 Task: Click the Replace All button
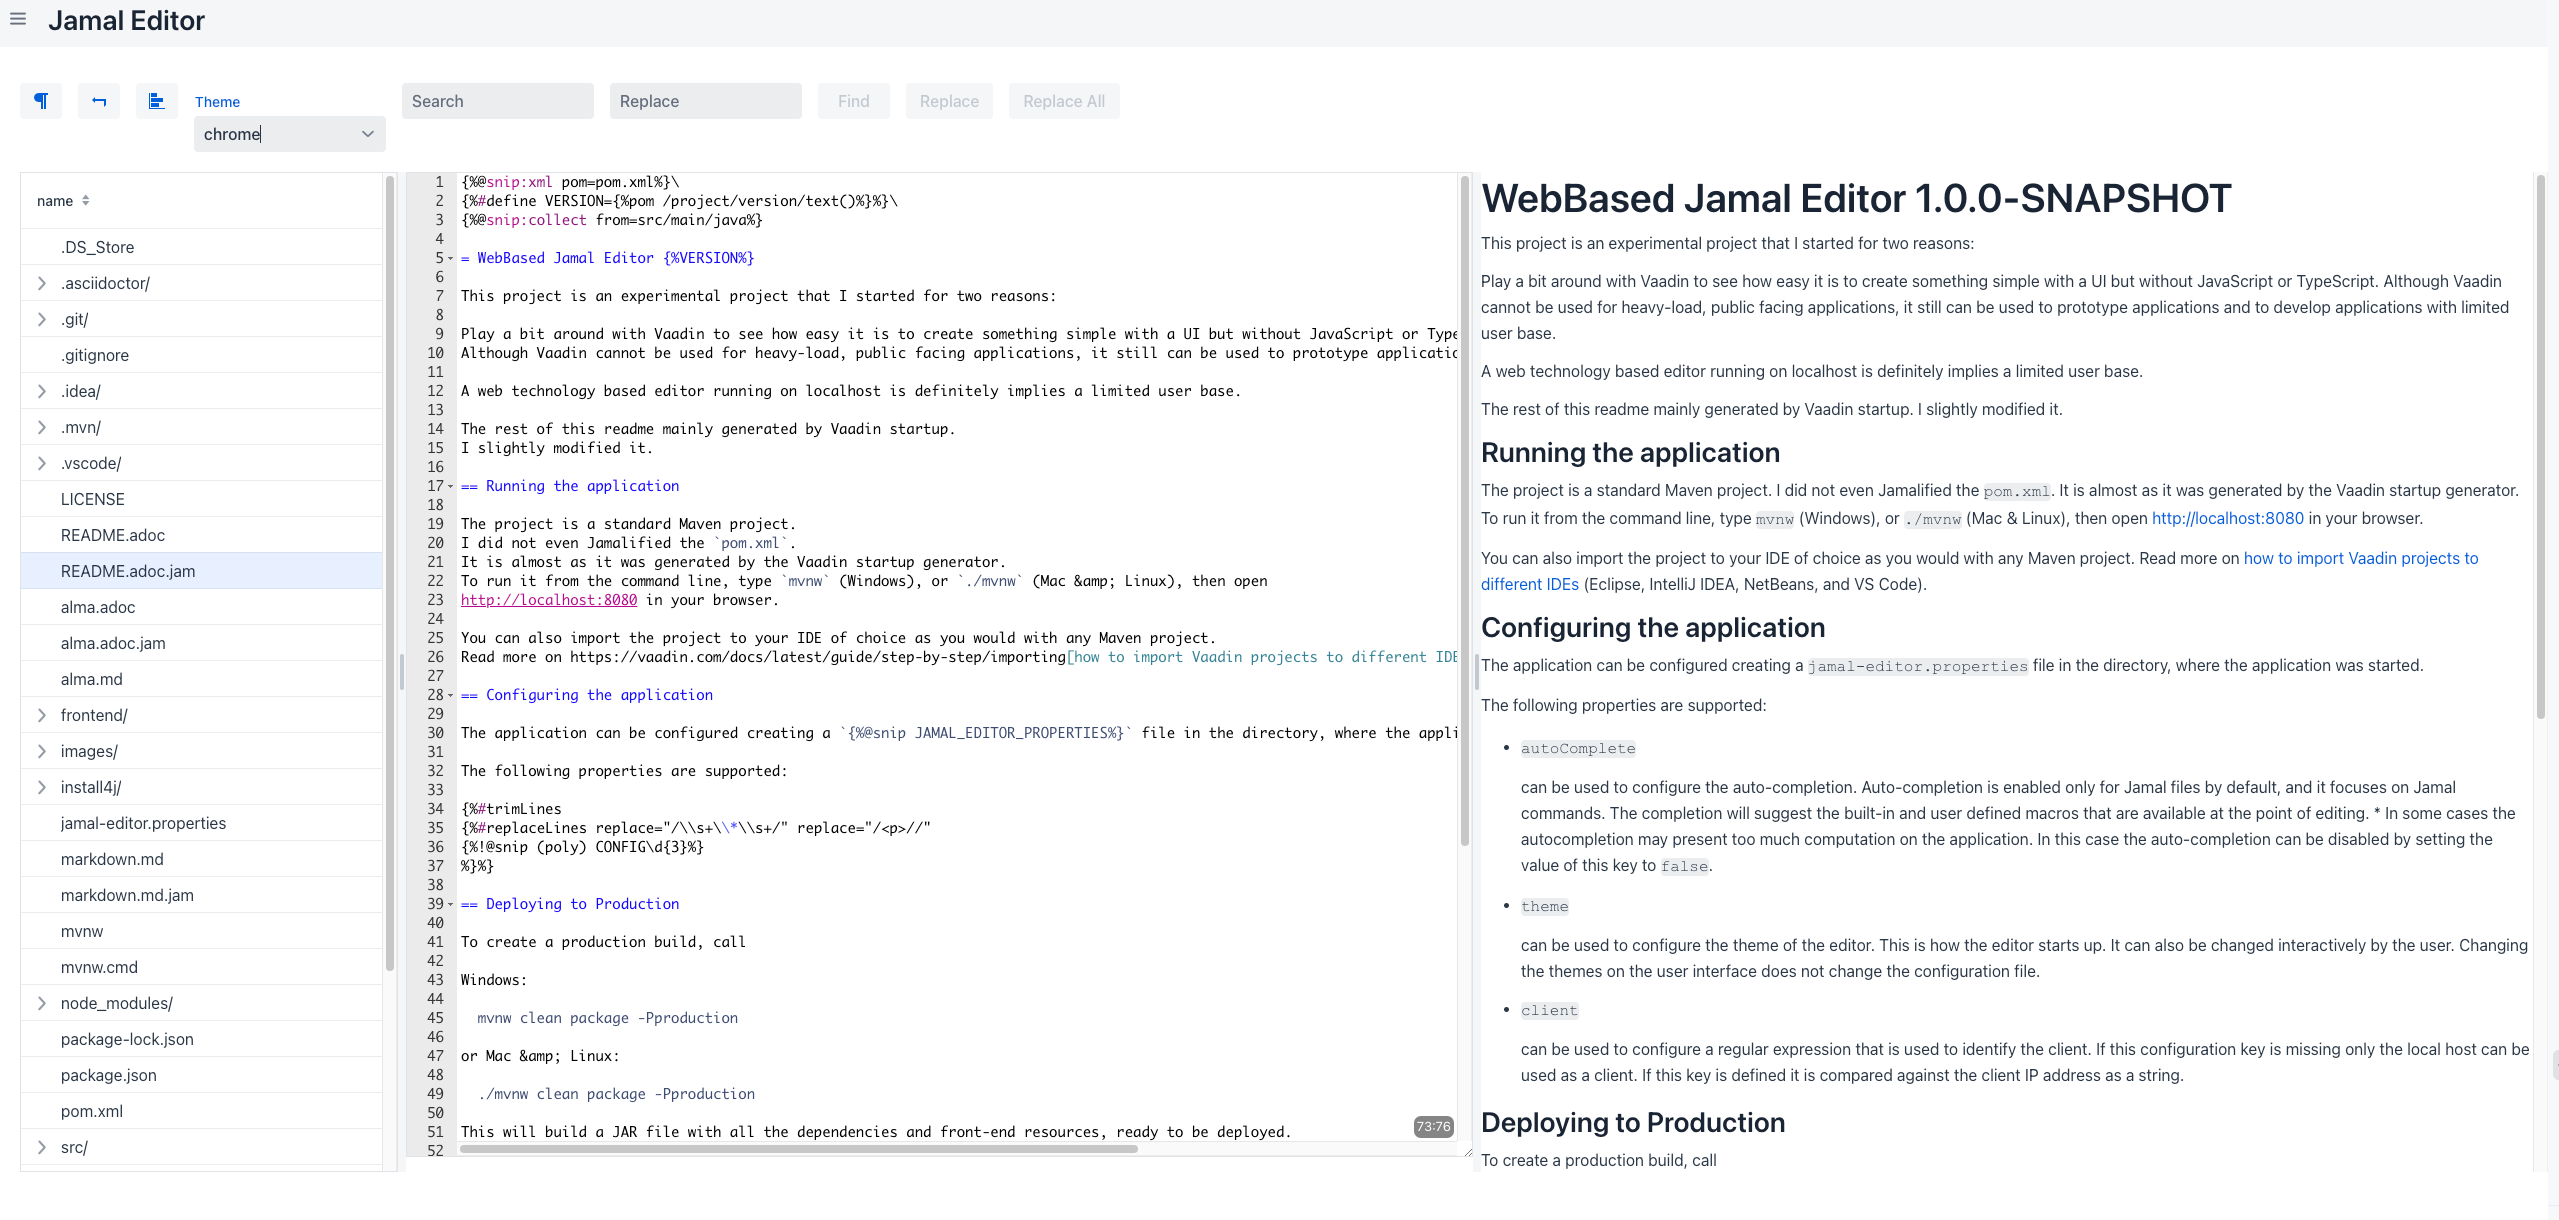point(1064,101)
